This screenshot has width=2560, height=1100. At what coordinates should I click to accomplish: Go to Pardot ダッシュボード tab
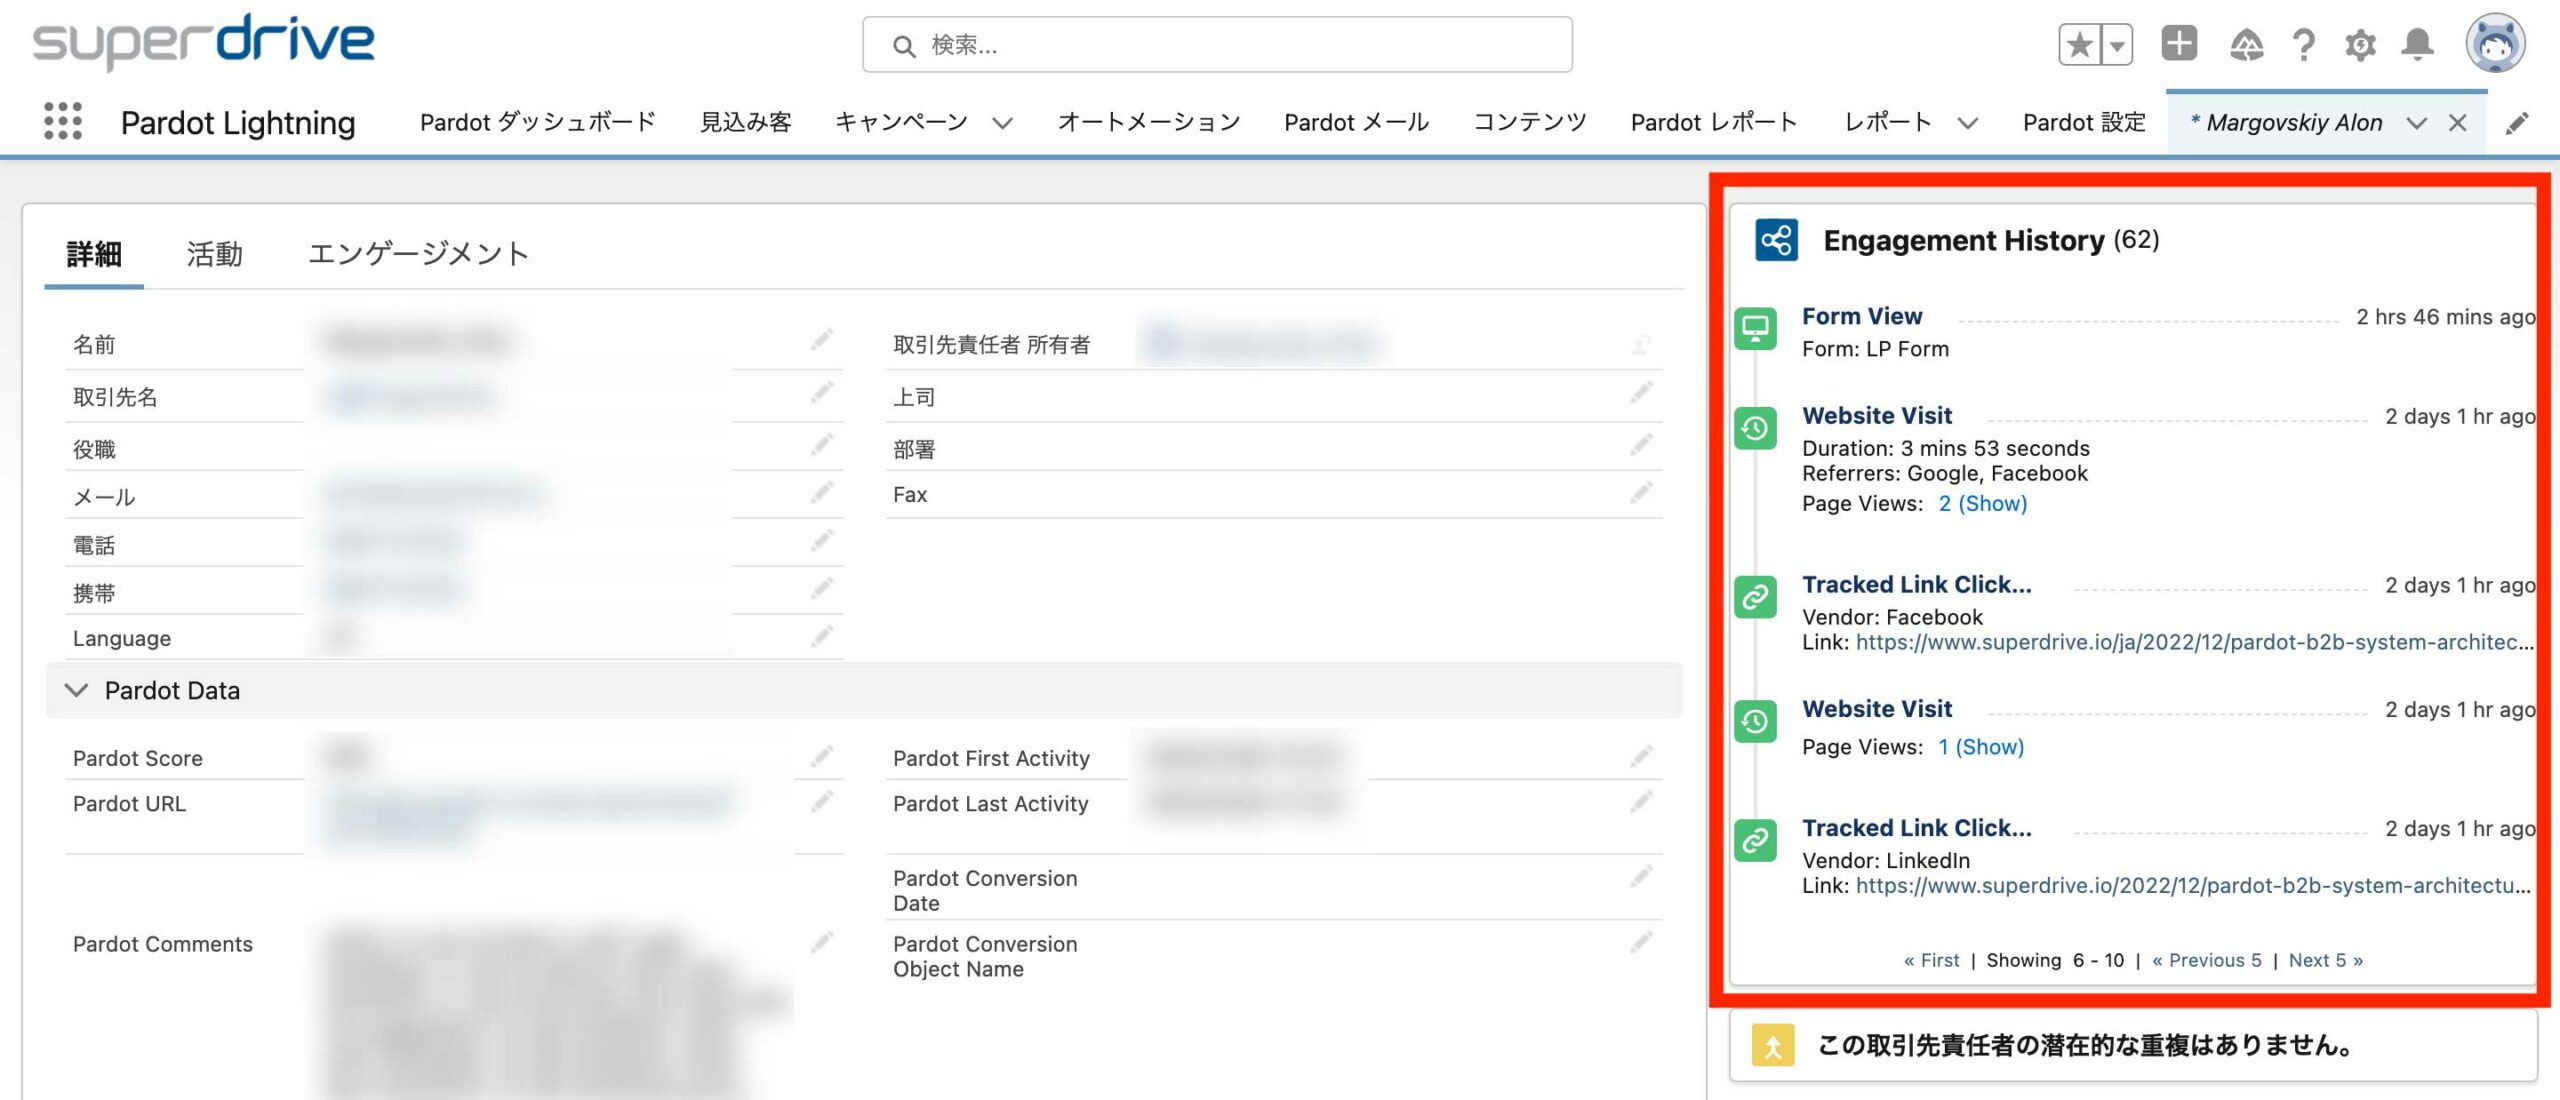point(537,122)
